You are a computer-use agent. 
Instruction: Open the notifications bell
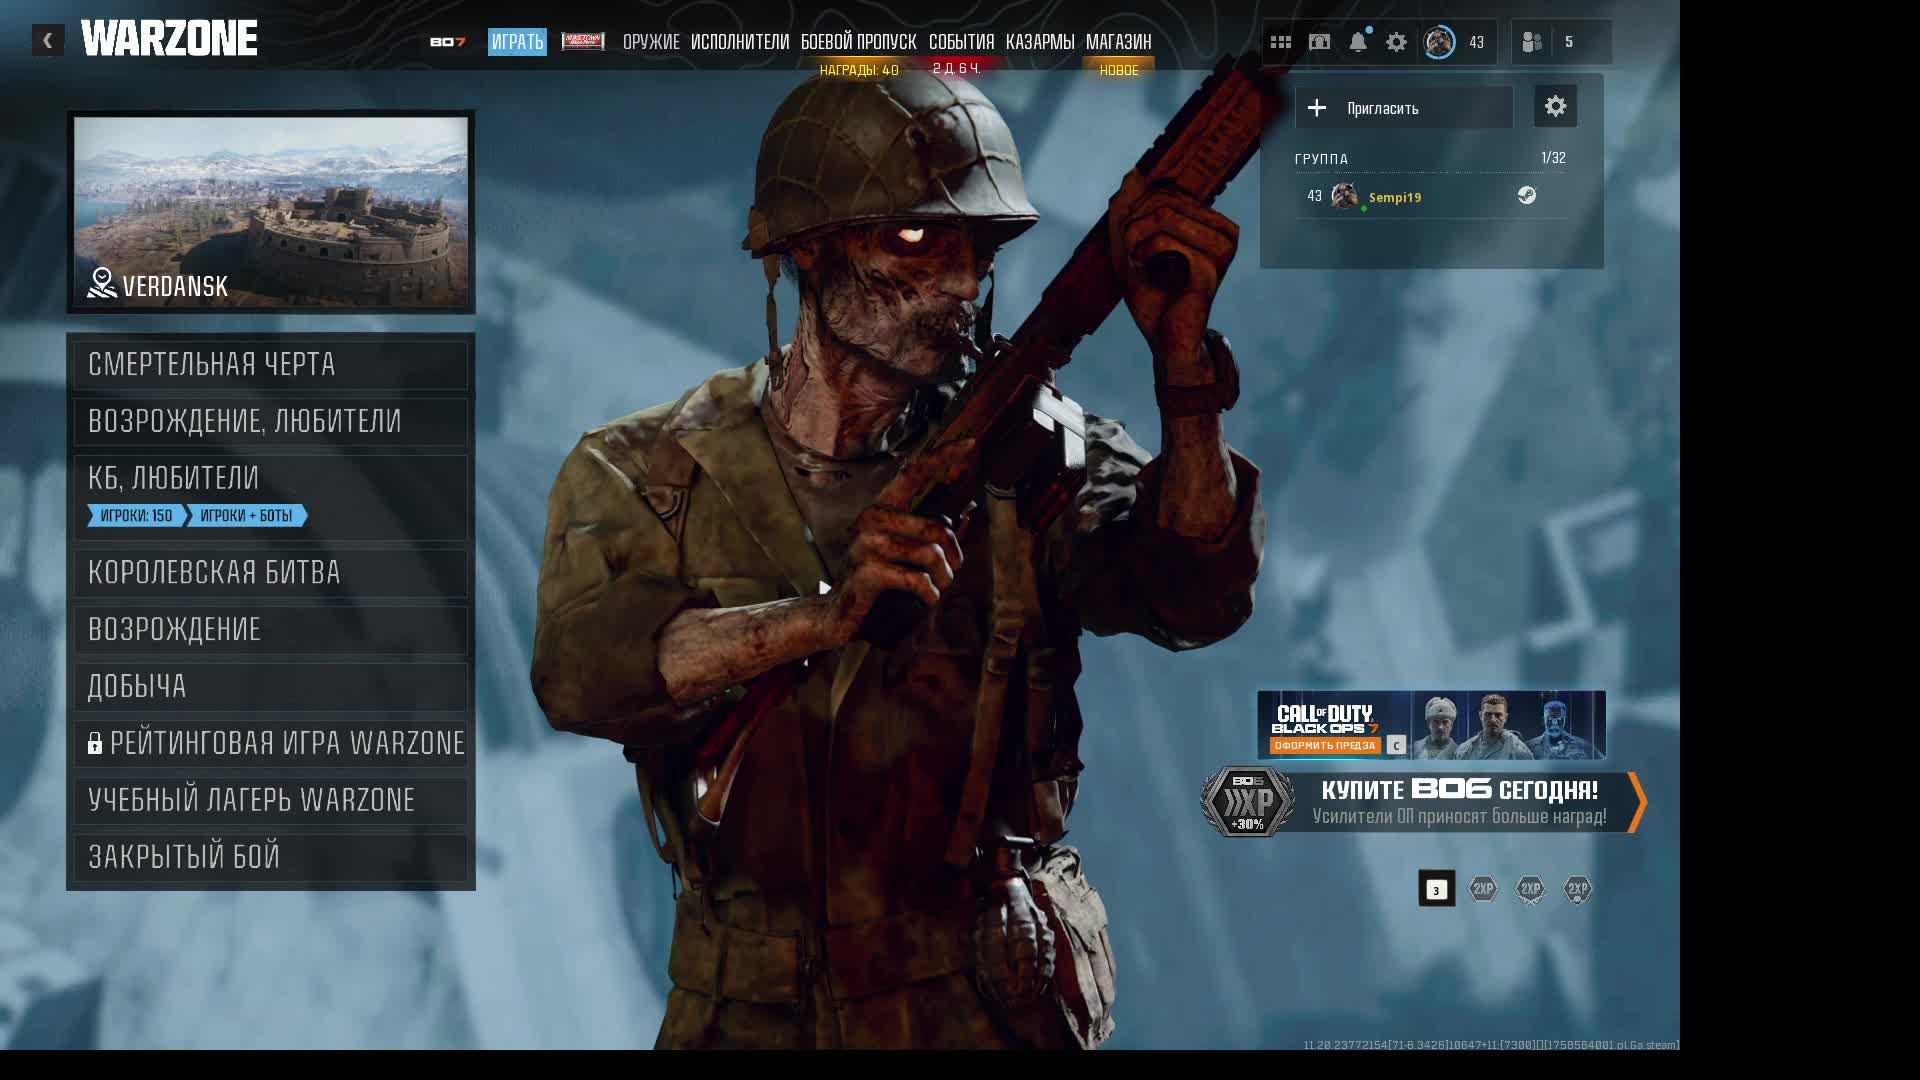1357,42
